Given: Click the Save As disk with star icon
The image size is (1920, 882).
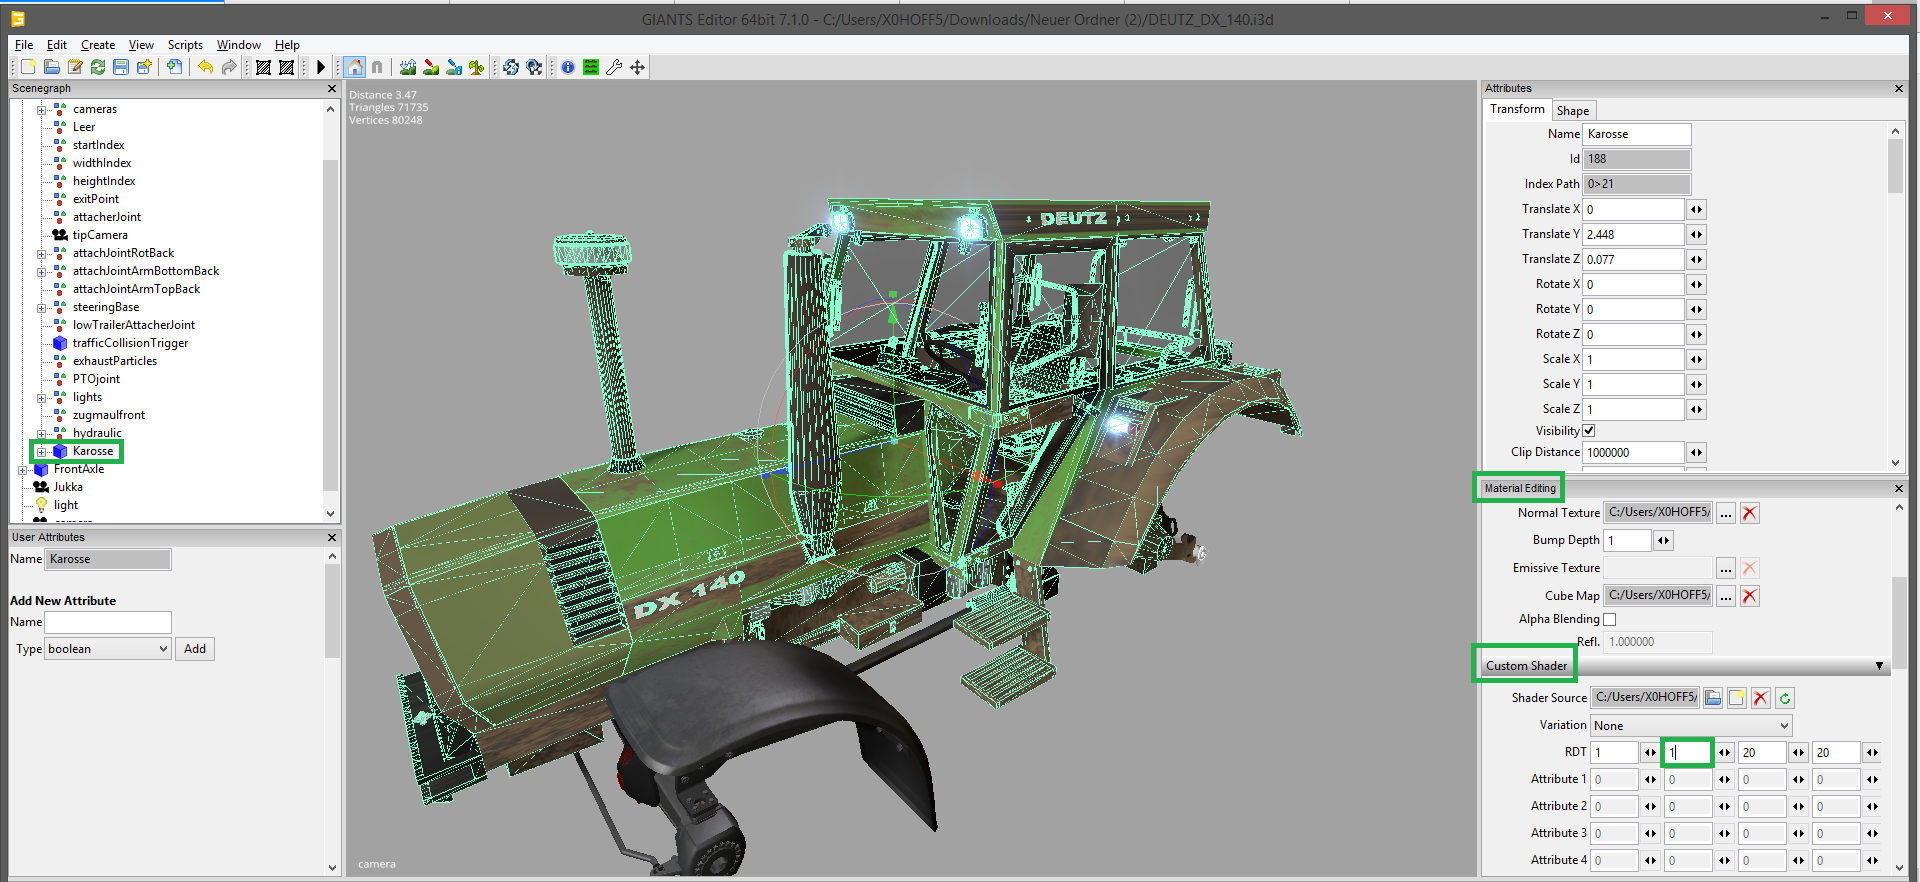Looking at the screenshot, I should point(144,67).
